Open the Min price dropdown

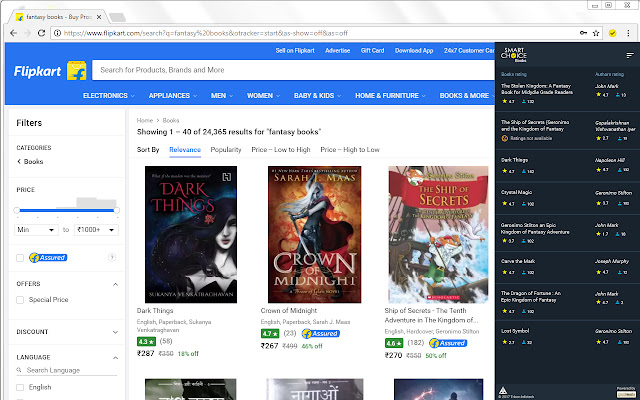[x=36, y=229]
